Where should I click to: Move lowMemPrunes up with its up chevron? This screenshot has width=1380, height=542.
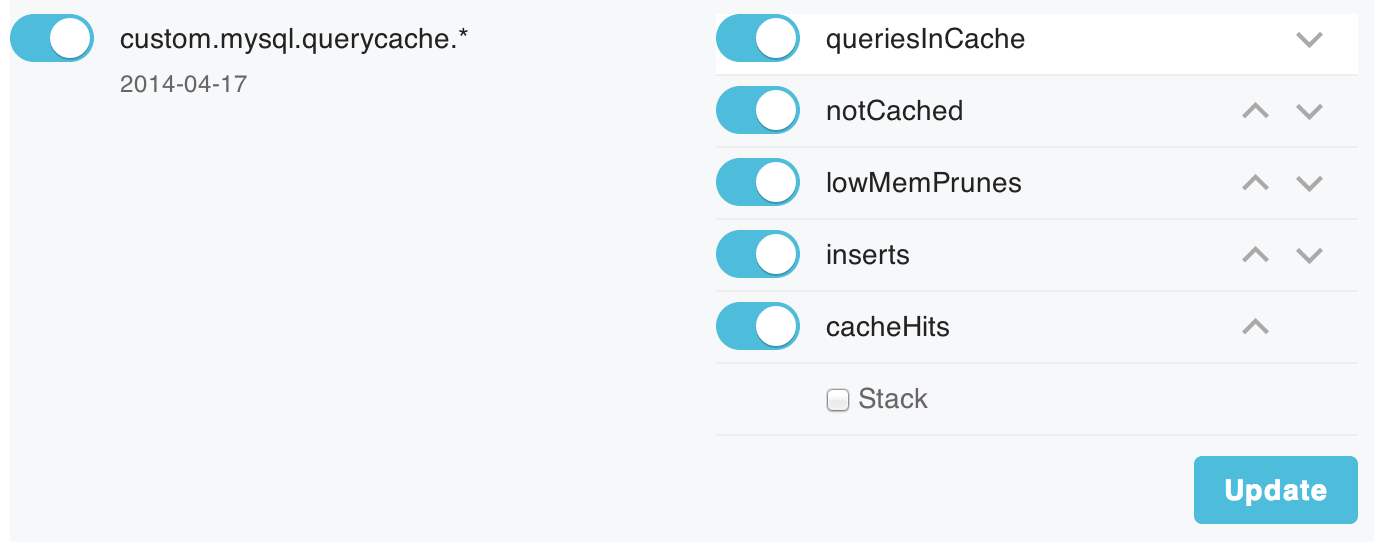pyautogui.click(x=1255, y=183)
